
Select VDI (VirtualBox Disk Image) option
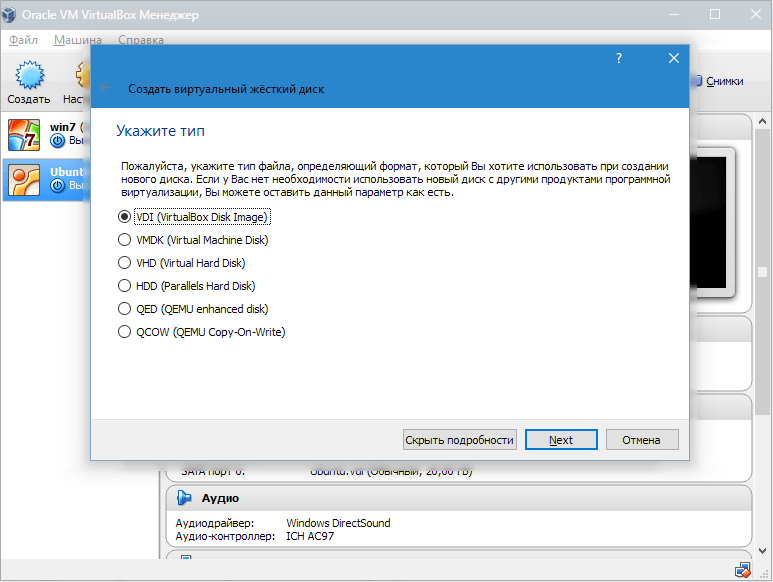click(x=125, y=217)
